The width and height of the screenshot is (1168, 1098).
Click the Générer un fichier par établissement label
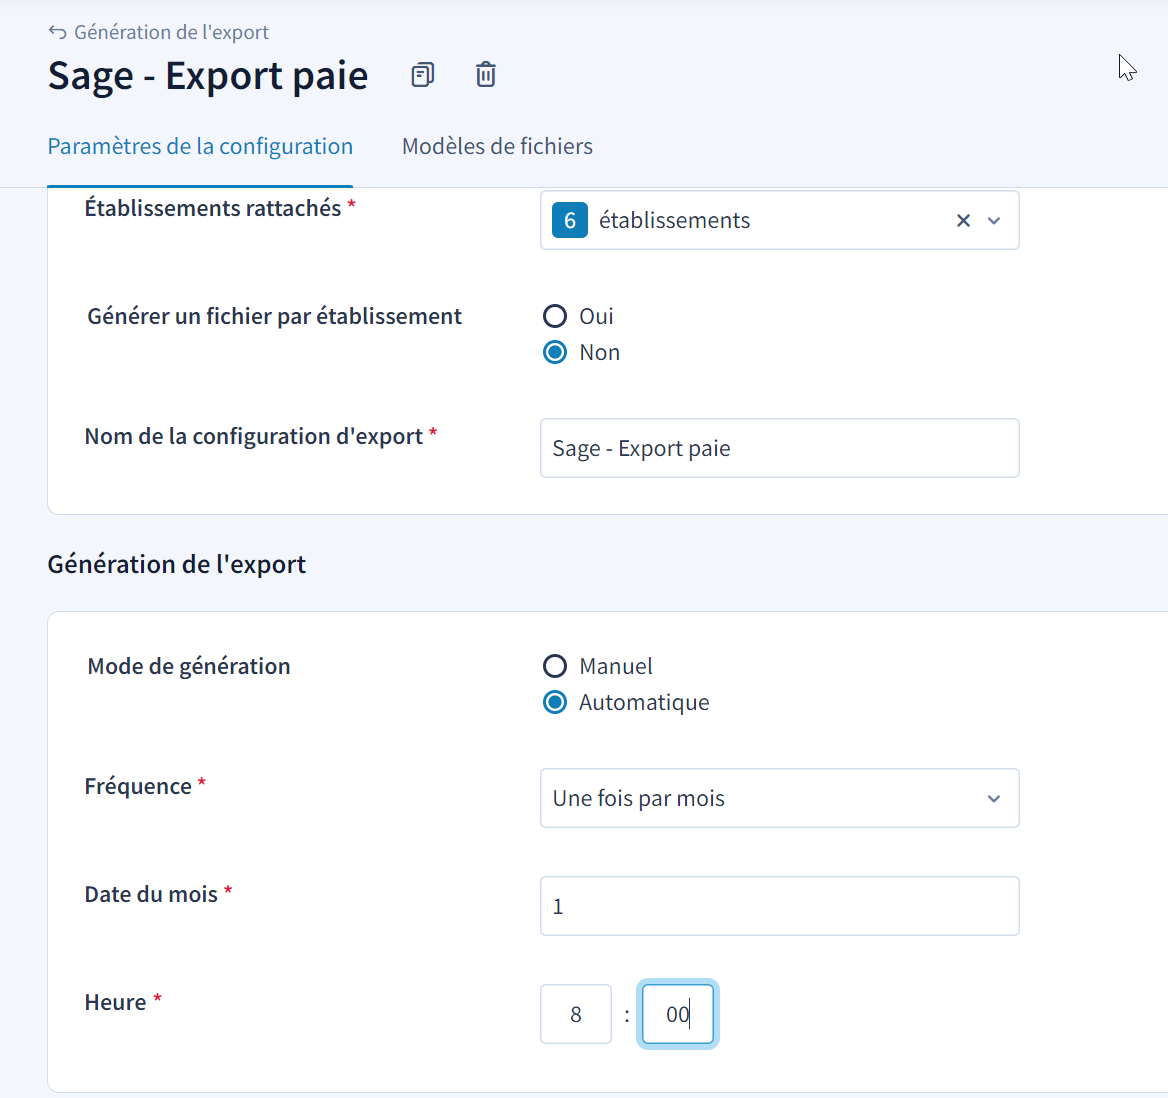coord(274,317)
